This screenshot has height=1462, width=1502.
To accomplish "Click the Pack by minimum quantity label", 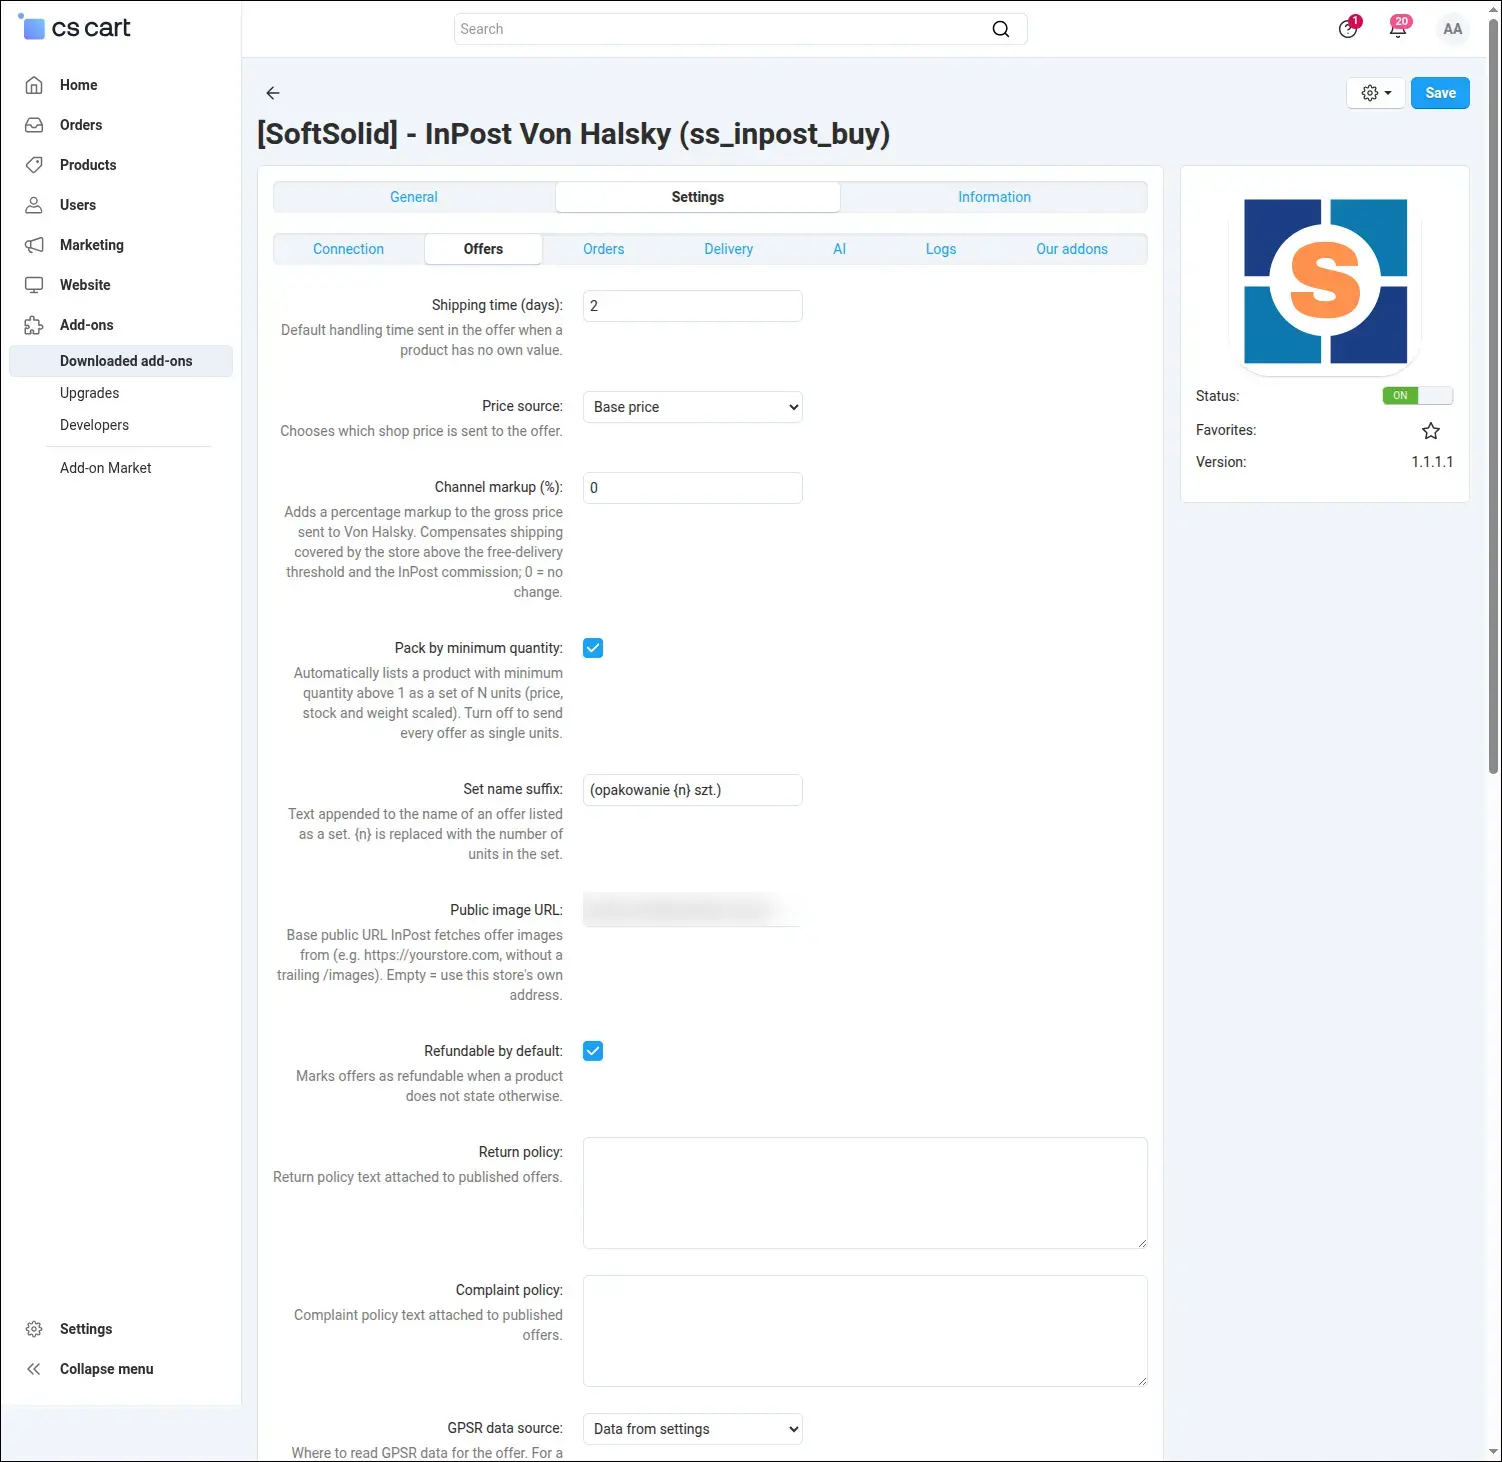I will [479, 648].
